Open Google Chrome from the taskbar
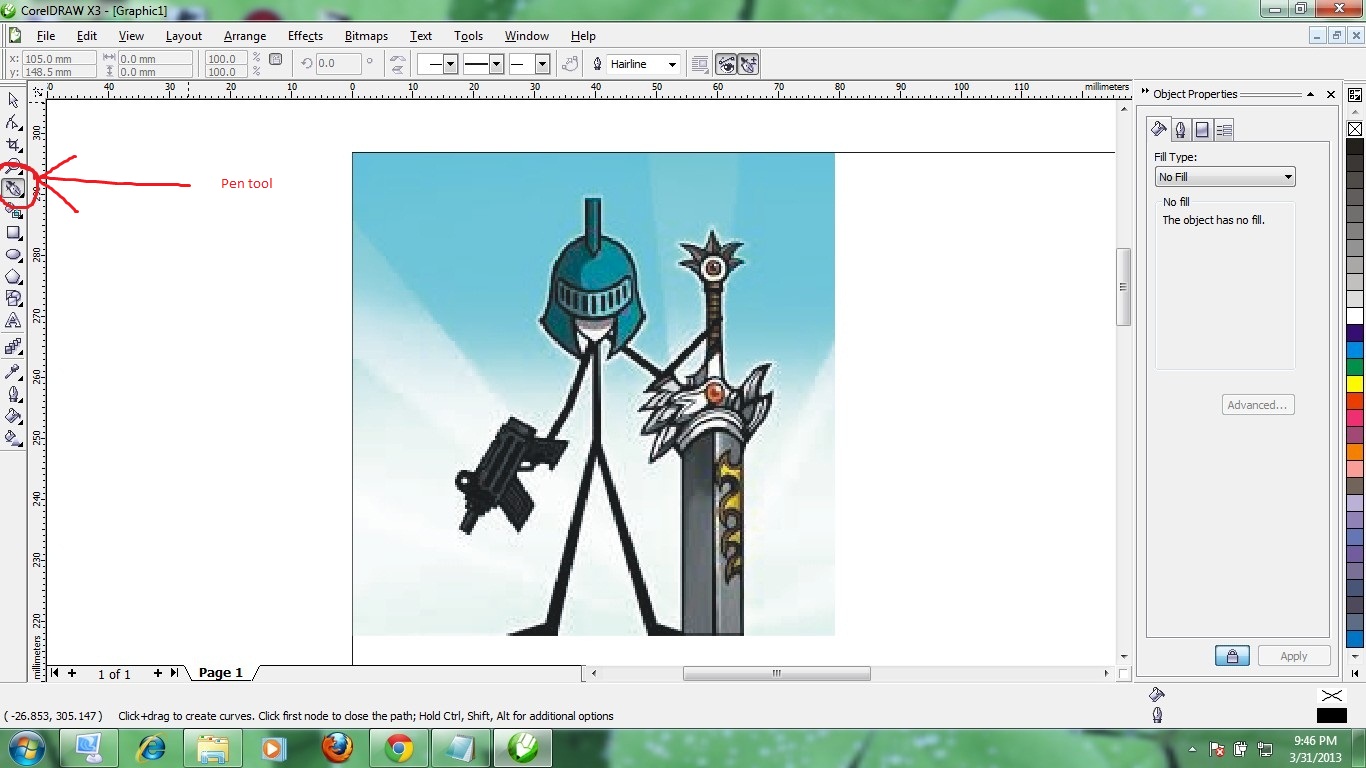This screenshot has width=1366, height=768. pos(399,747)
